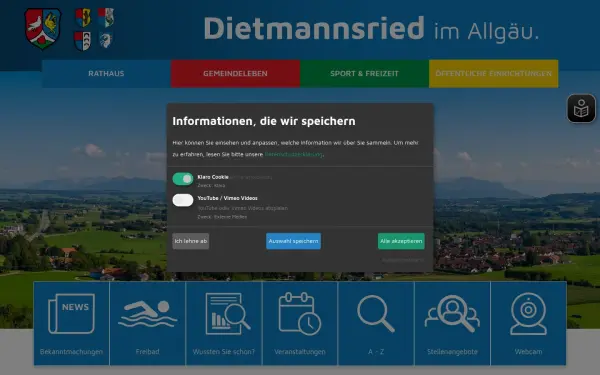The width and height of the screenshot is (600, 375).
Task: Open the RATHAUS menu
Action: 106,73
